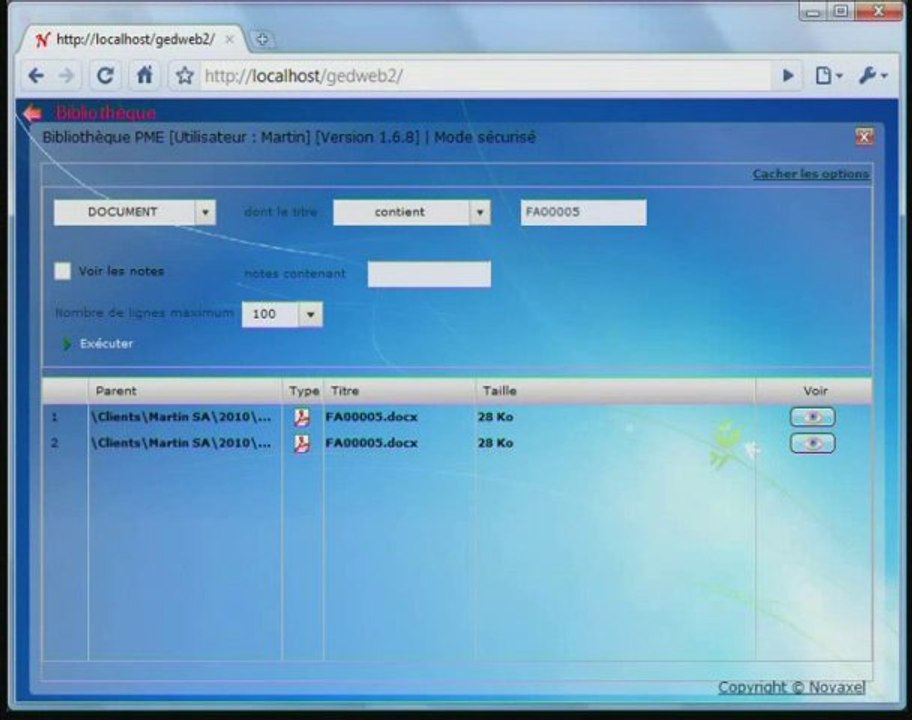View the row 2 document with eye button
912x720 pixels.
(x=813, y=443)
